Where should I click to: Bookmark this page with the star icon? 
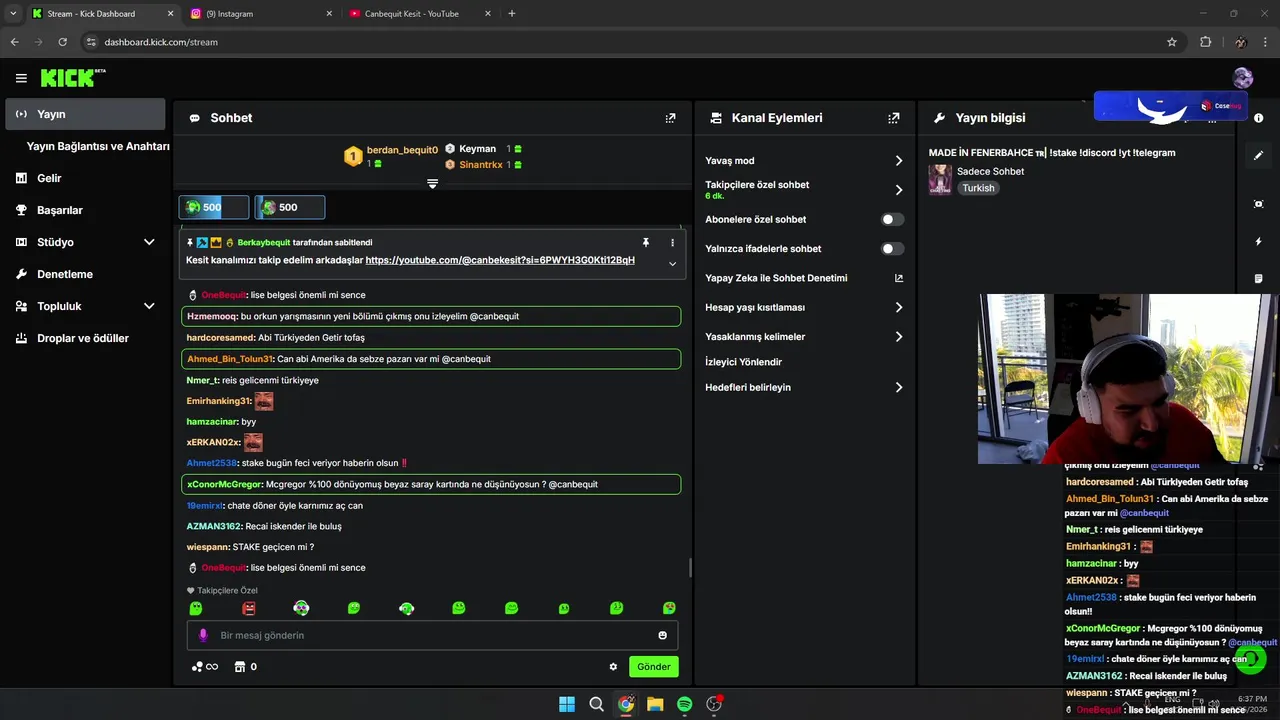(x=1172, y=42)
